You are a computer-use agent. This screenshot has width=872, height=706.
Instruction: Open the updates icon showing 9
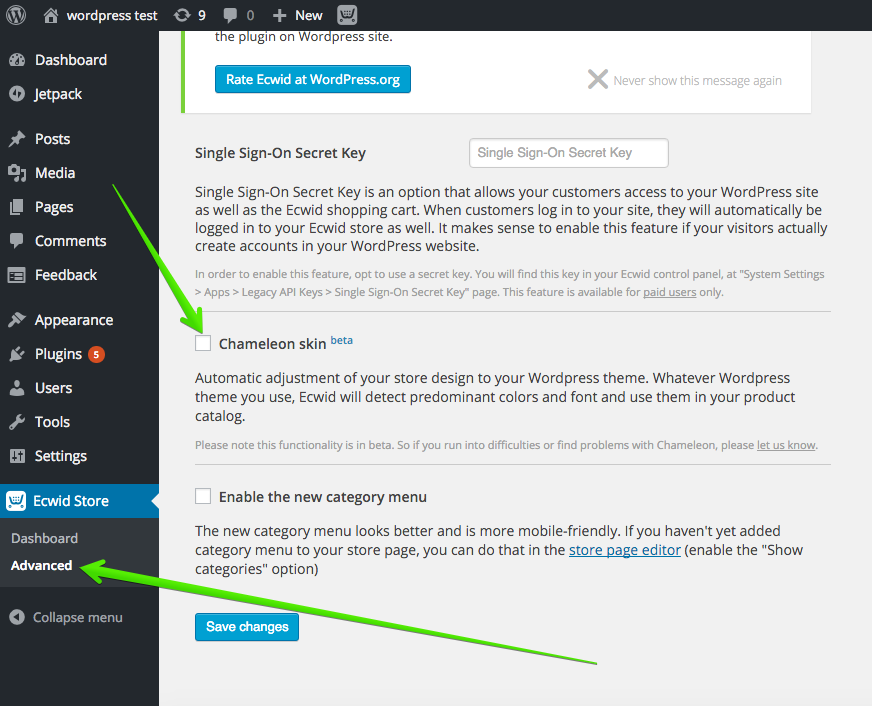182,15
